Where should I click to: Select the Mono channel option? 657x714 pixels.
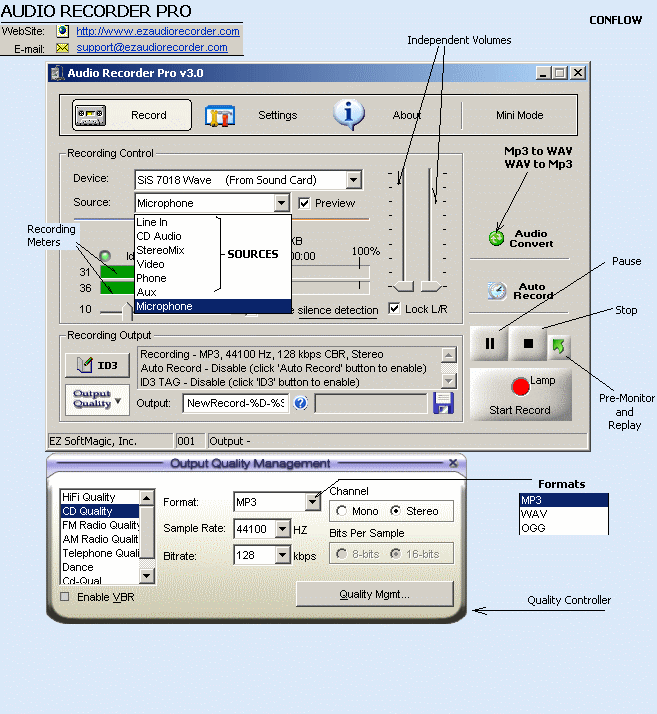click(341, 511)
